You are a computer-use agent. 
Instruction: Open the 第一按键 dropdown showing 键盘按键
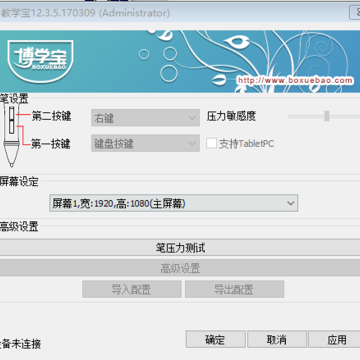point(145,143)
